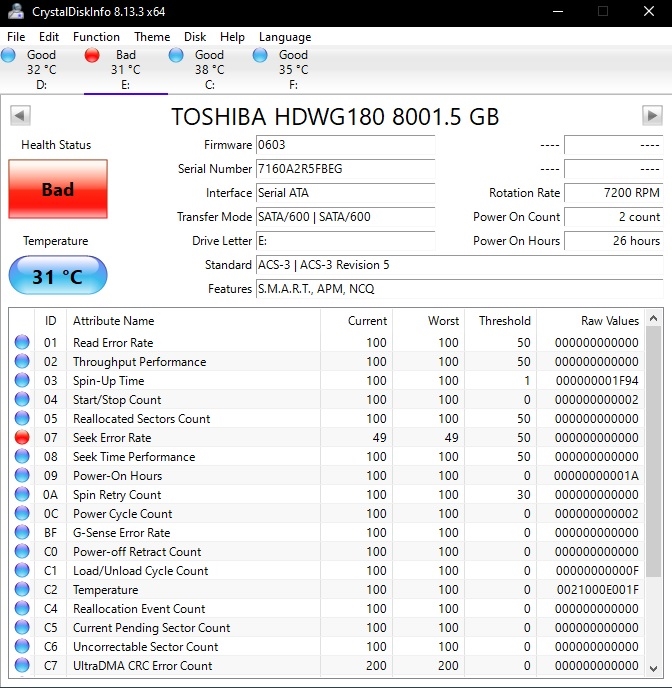Click the Serial Number field
Screen dimensions: 672x688
(345, 169)
